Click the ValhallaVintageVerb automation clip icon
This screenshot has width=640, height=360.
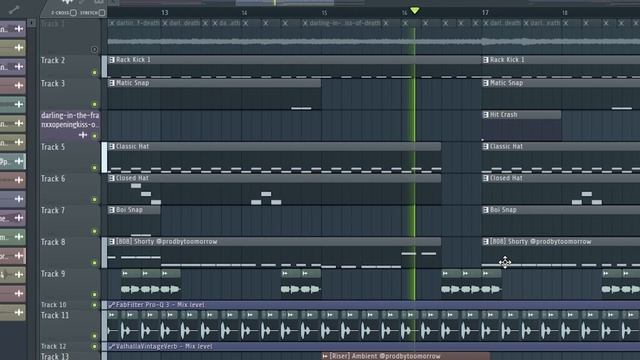coord(112,347)
